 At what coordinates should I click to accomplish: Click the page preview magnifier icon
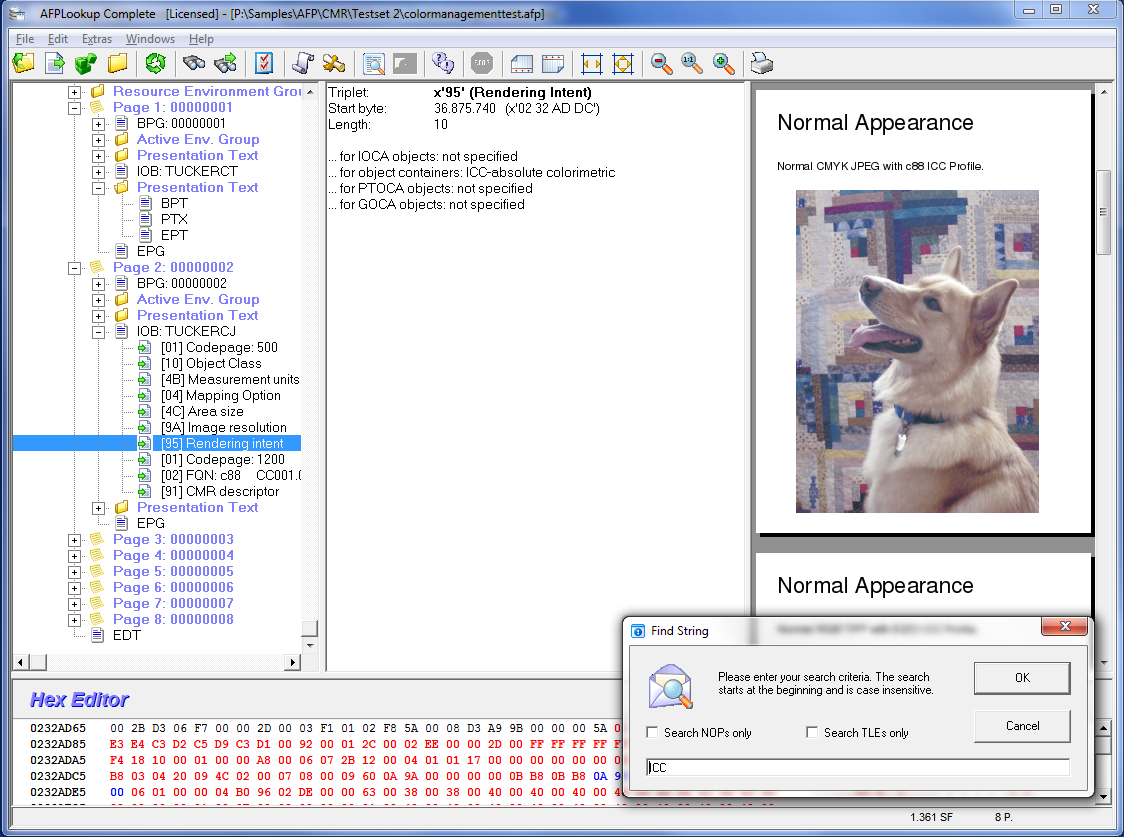pos(373,64)
